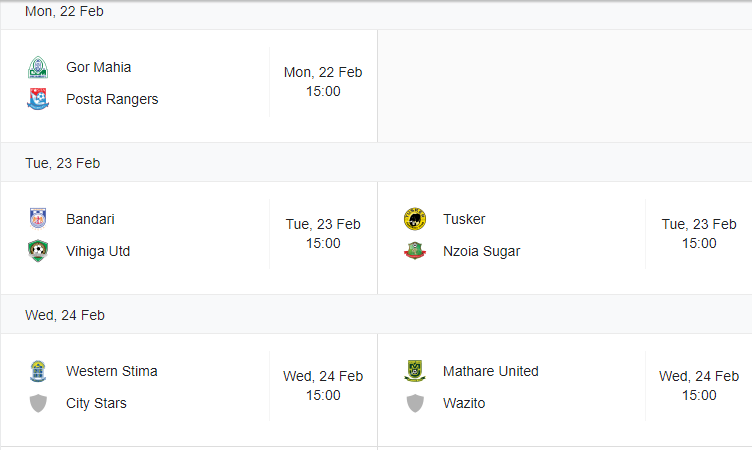Viewport: 752px width, 450px height.
Task: Click the Mathare United team name
Action: [491, 371]
